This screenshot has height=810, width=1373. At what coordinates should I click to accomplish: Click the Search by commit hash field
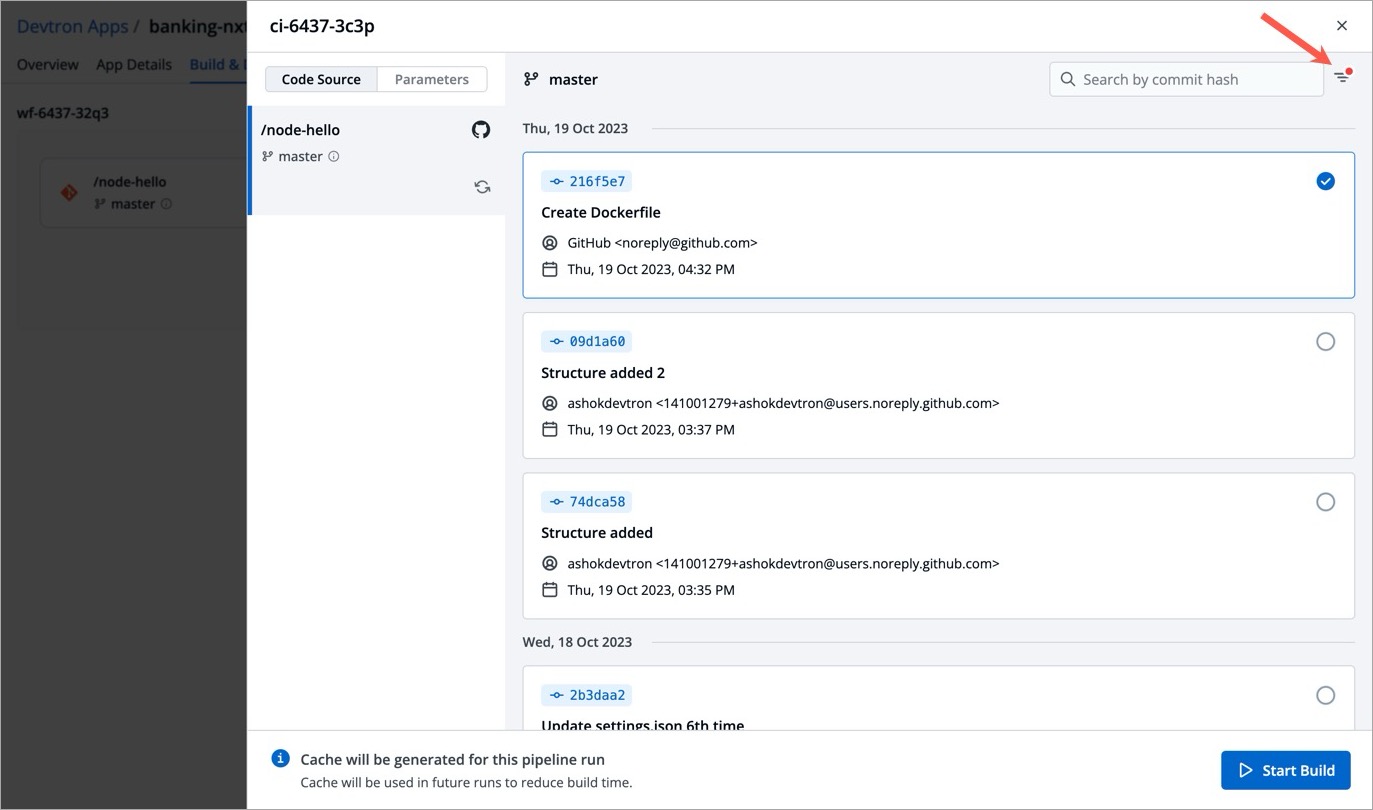coord(1195,79)
